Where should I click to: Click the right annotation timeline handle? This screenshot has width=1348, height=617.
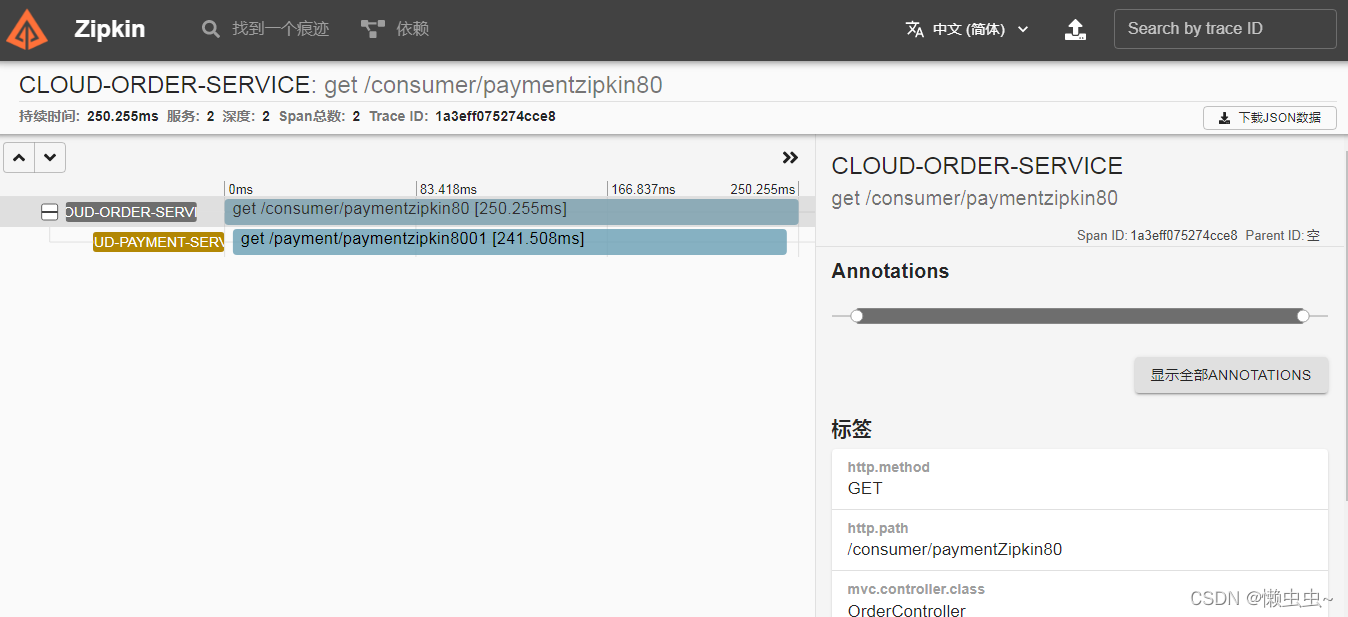coord(1303,316)
